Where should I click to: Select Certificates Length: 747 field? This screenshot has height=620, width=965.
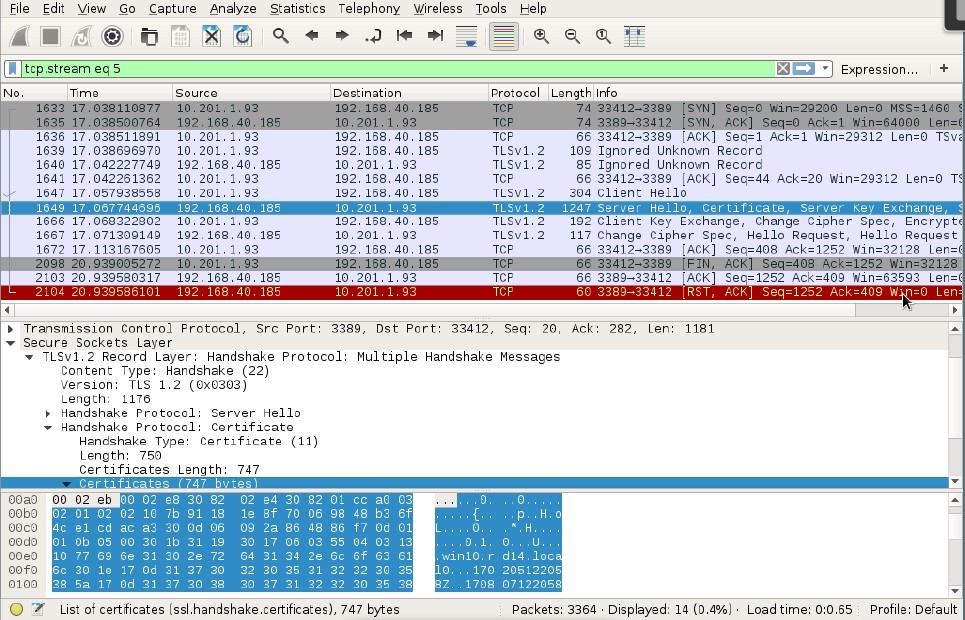(169, 470)
